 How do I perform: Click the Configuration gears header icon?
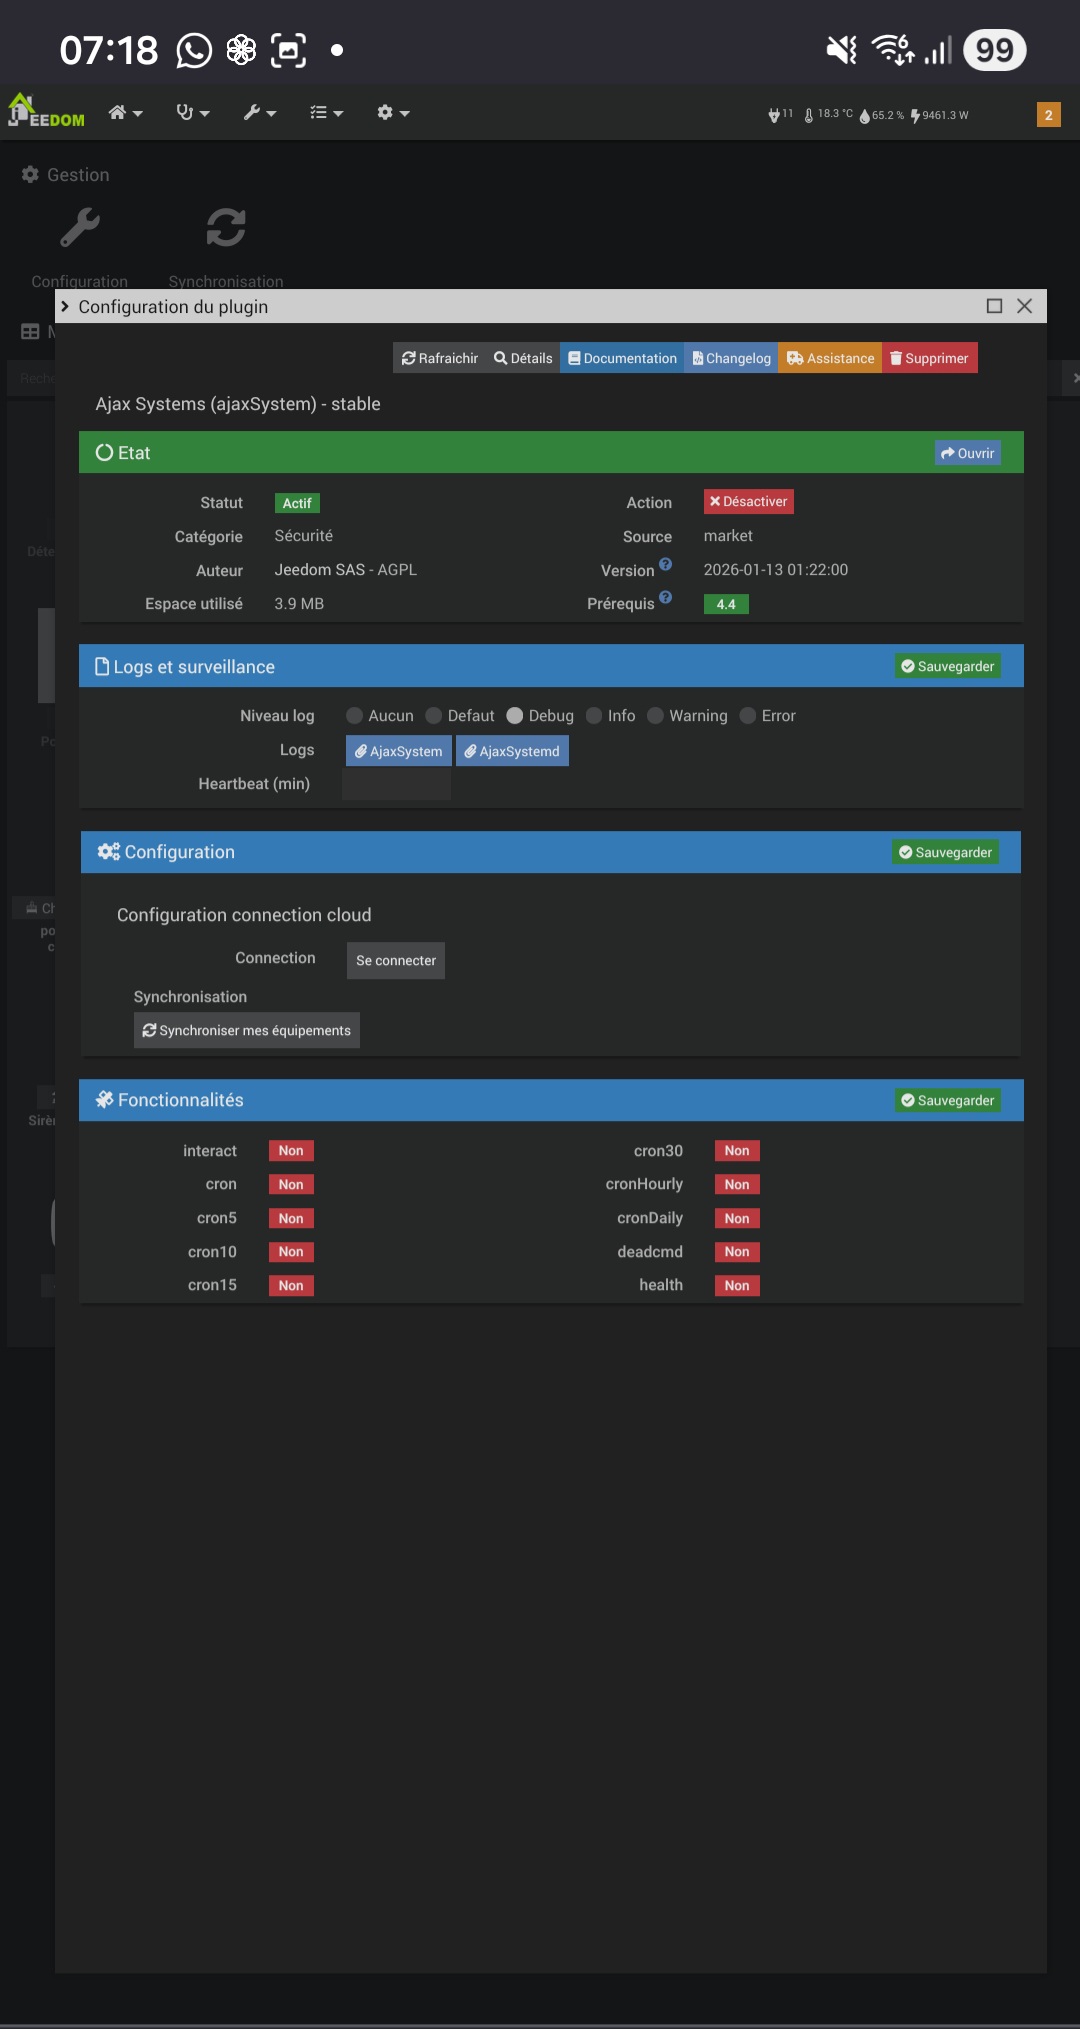108,851
